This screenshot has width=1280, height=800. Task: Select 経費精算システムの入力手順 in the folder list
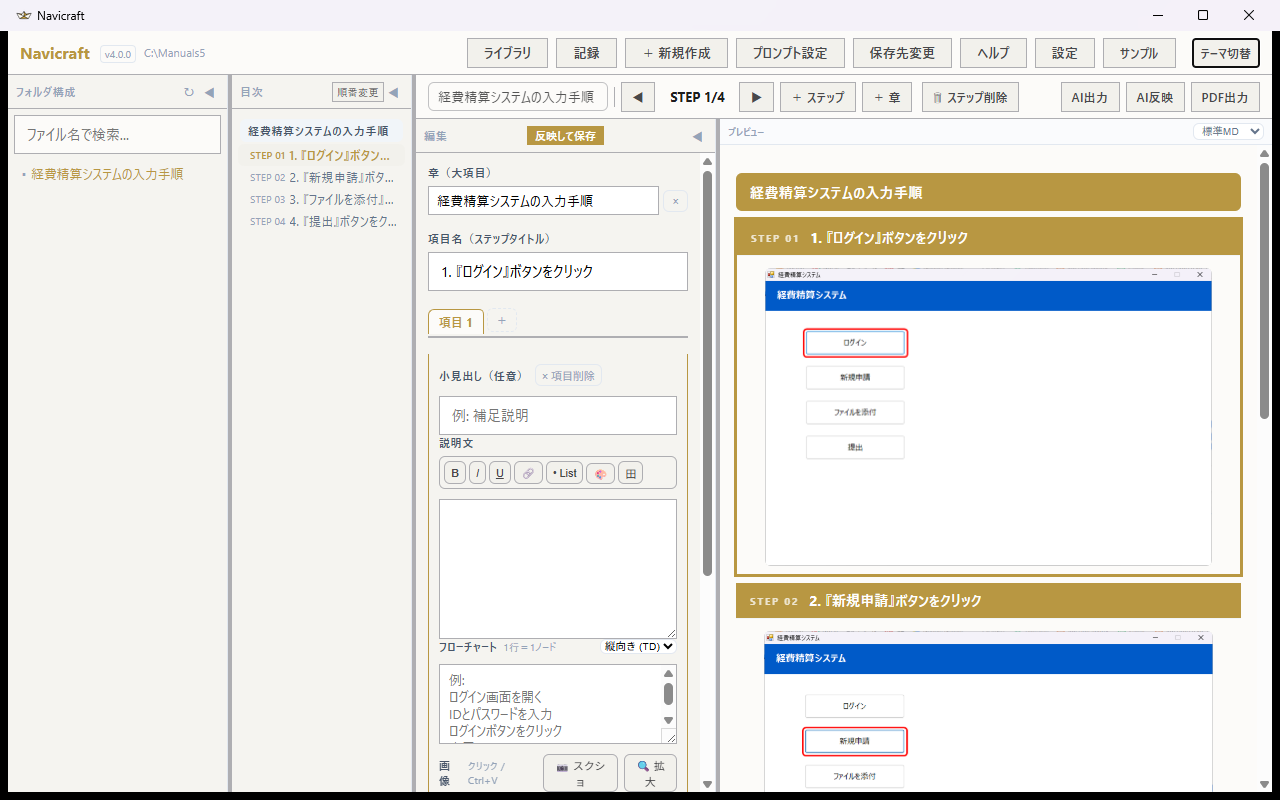tap(107, 174)
